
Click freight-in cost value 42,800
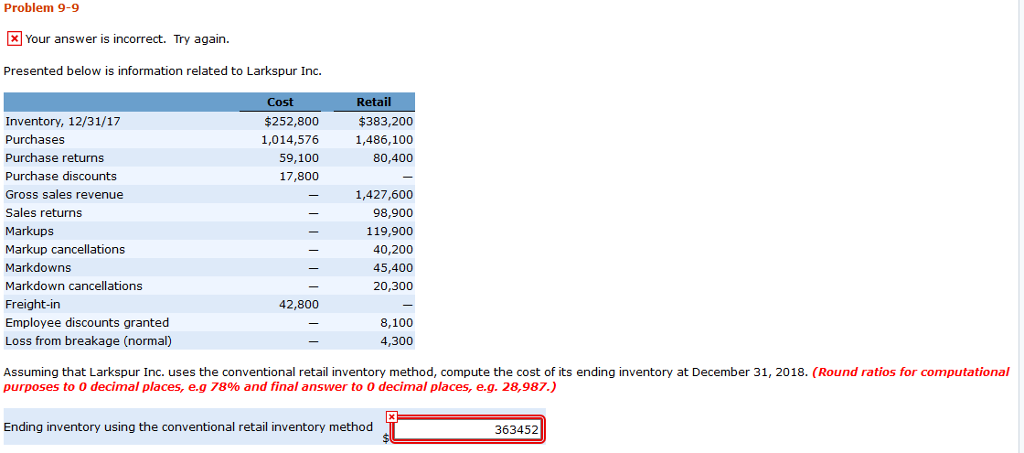300,304
